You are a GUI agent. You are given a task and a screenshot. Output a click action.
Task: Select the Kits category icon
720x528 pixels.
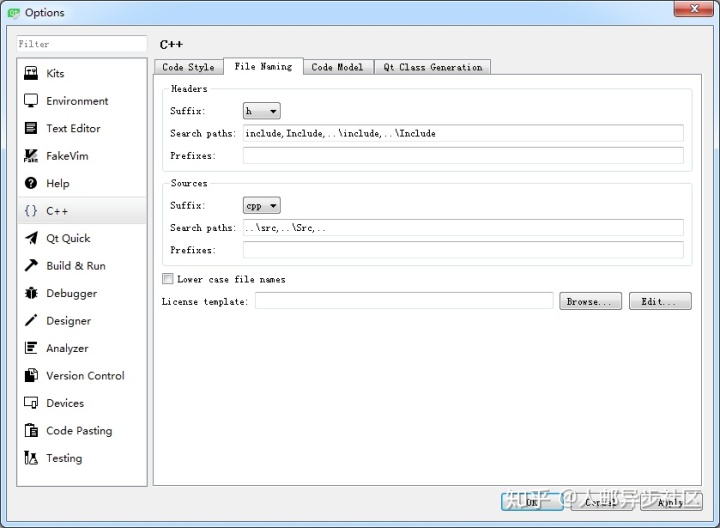pyautogui.click(x=31, y=73)
